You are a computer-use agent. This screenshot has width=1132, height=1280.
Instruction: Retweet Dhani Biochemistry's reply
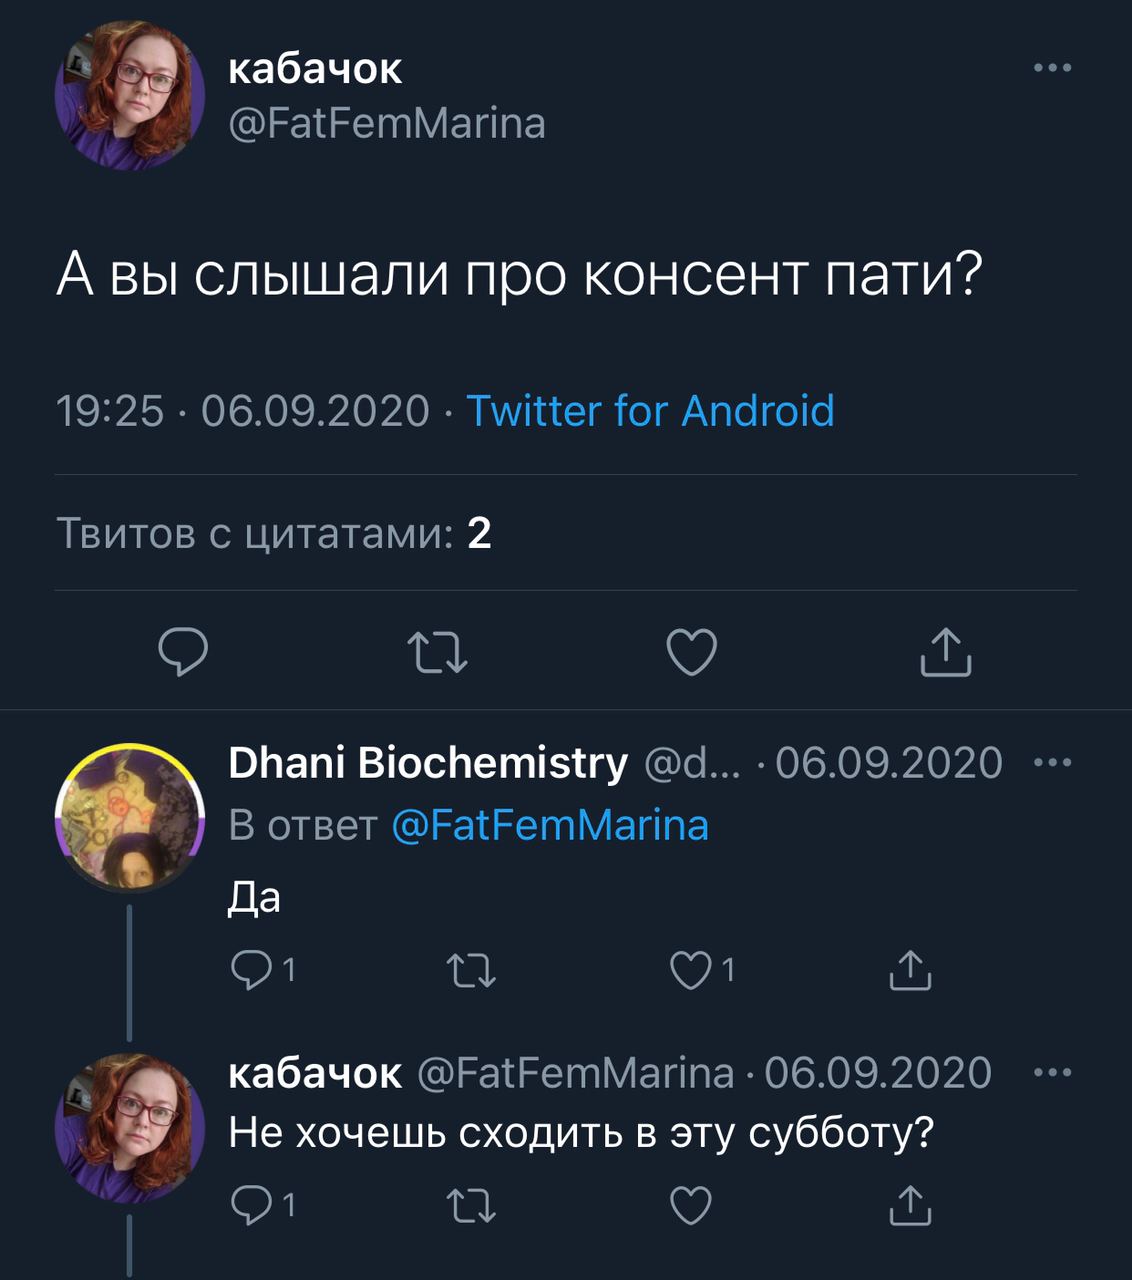point(470,970)
